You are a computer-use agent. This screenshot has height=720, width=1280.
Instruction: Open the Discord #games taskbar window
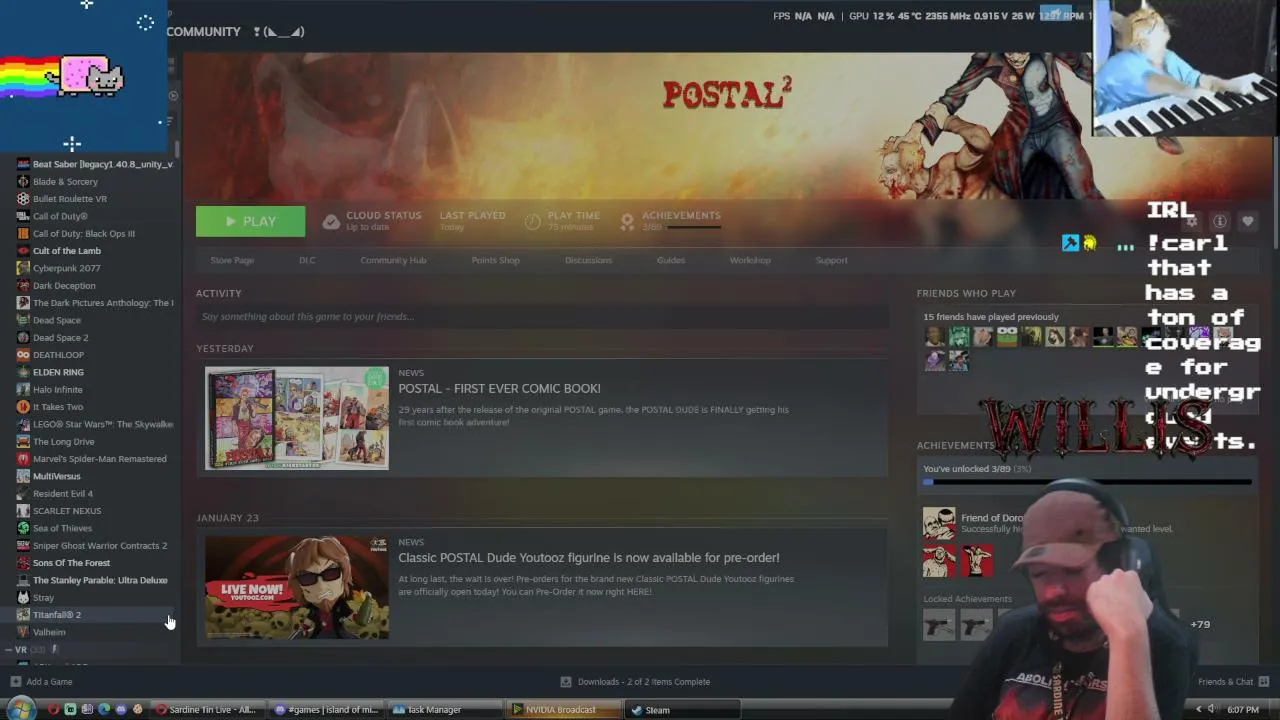point(326,710)
